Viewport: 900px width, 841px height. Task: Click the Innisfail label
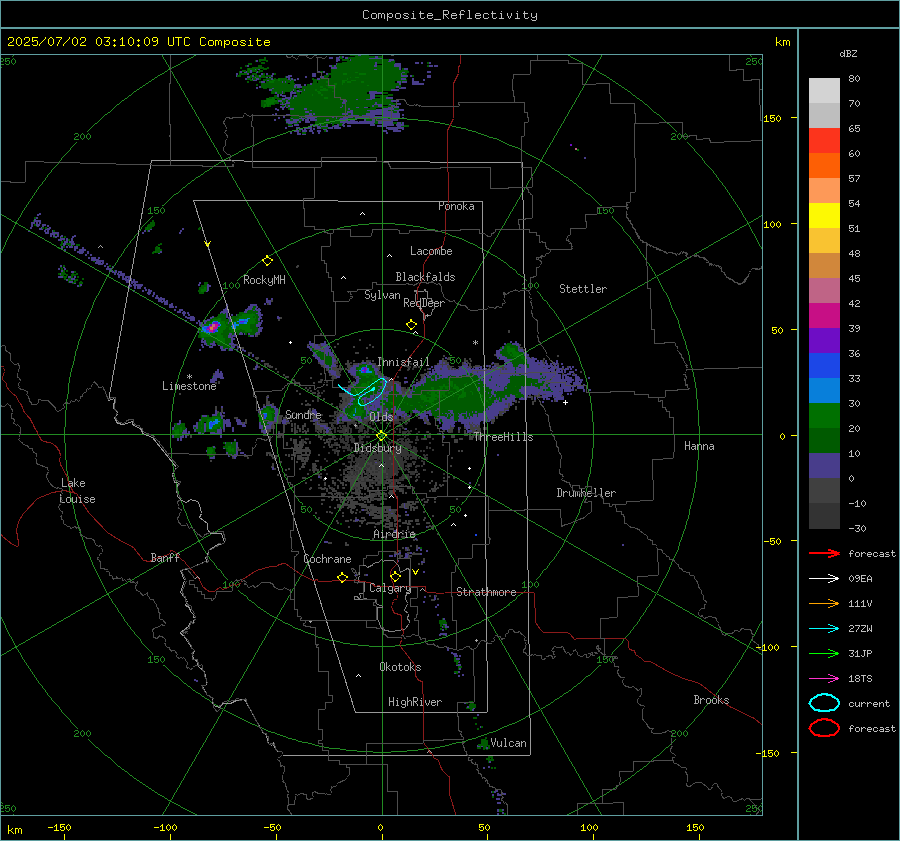click(x=403, y=362)
